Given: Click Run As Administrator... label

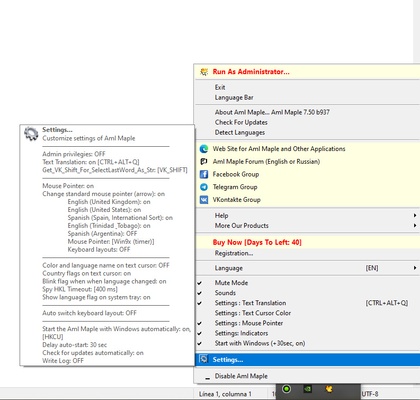Looking at the screenshot, I should click(251, 72).
